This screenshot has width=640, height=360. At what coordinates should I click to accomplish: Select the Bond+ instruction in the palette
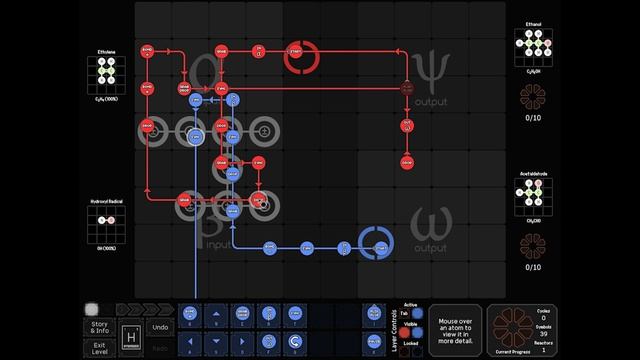pyautogui.click(x=190, y=315)
